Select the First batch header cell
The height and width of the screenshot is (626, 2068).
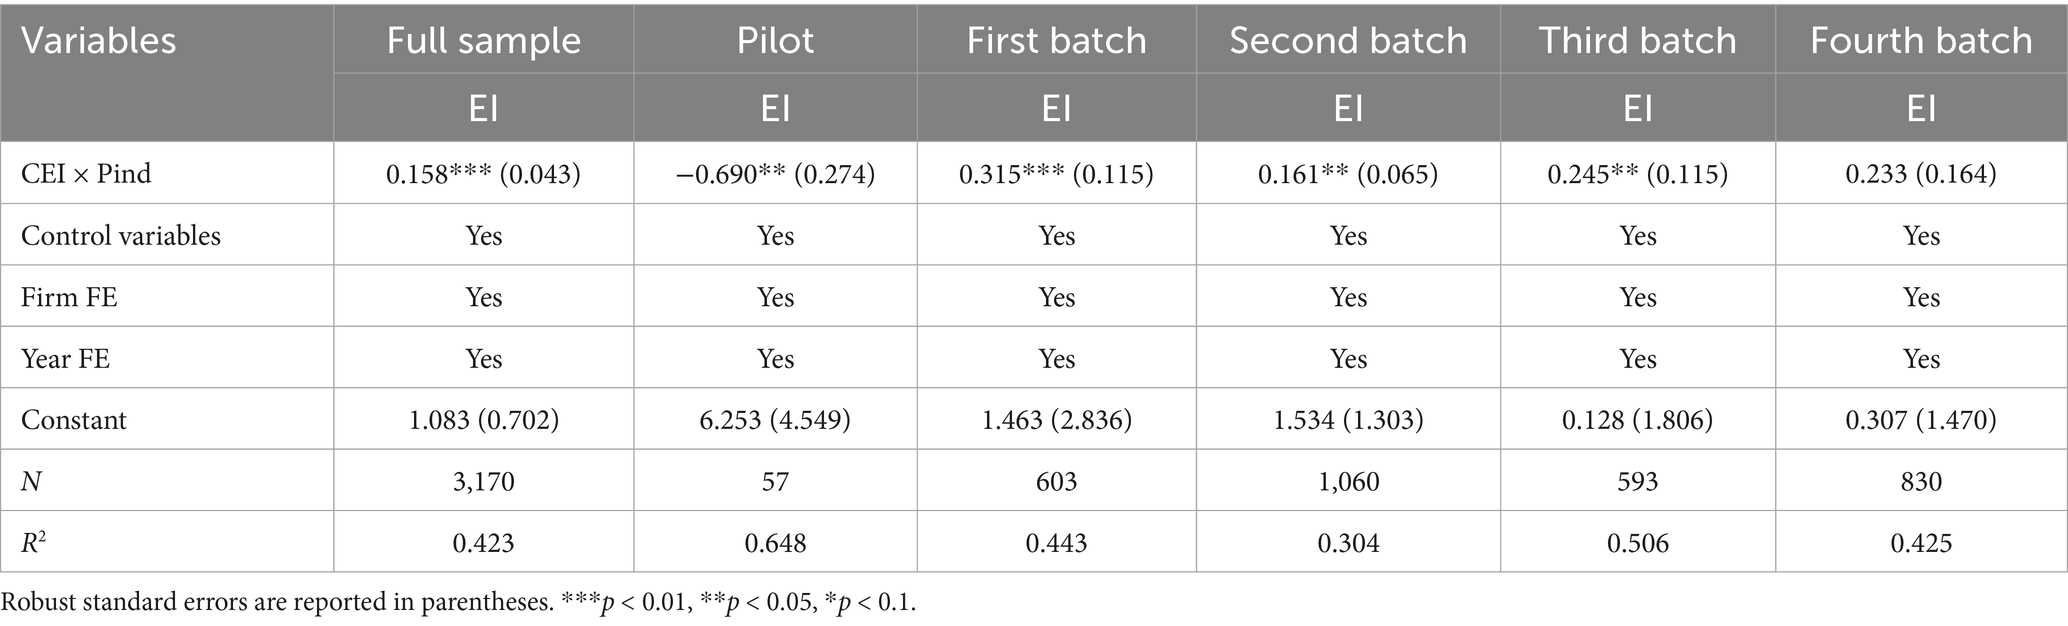point(1056,41)
